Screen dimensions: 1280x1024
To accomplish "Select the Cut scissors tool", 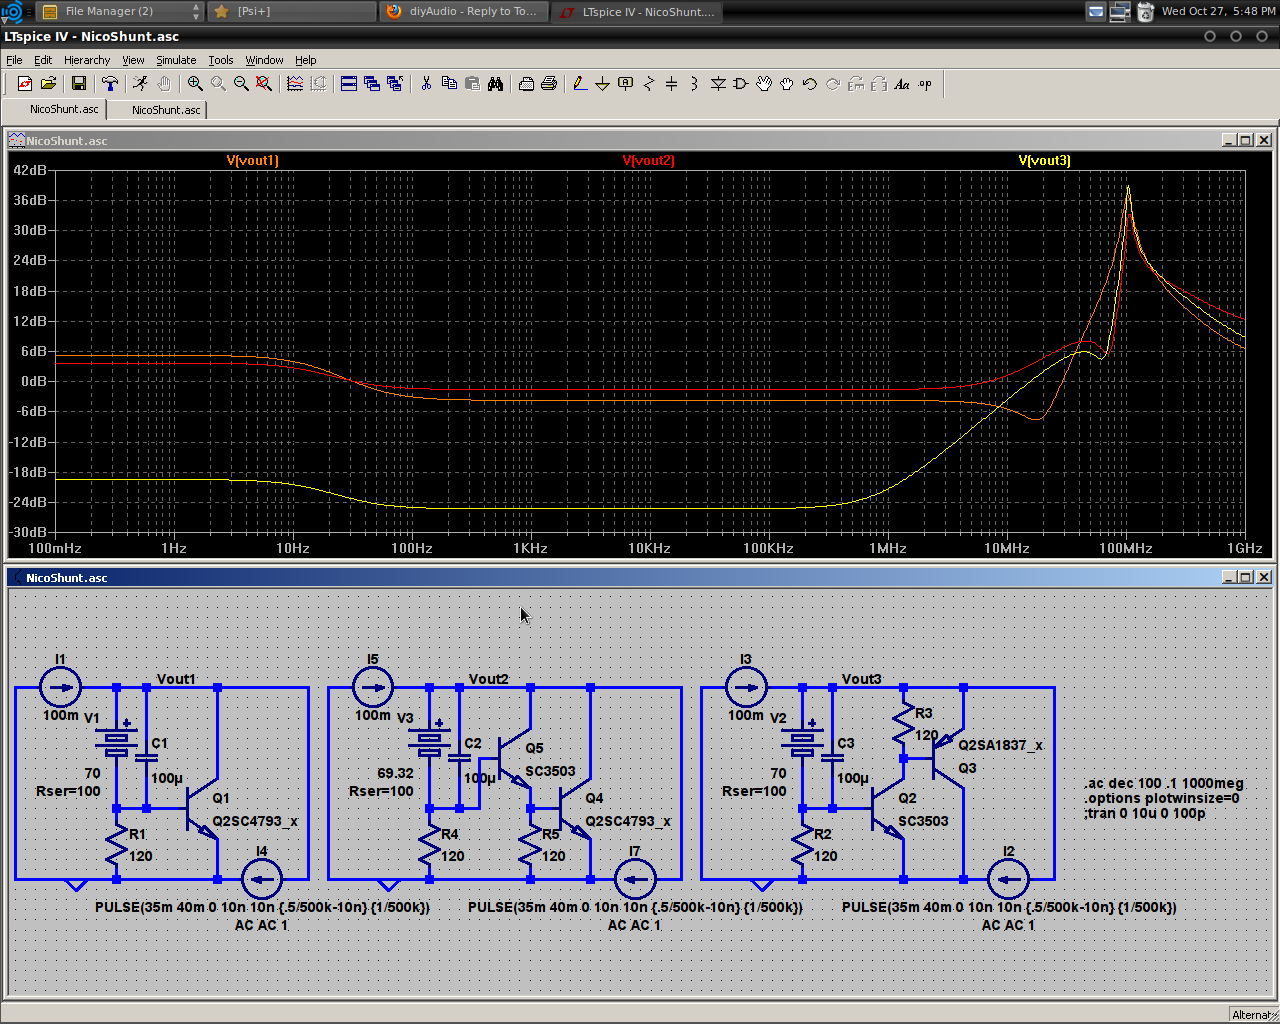I will [426, 84].
